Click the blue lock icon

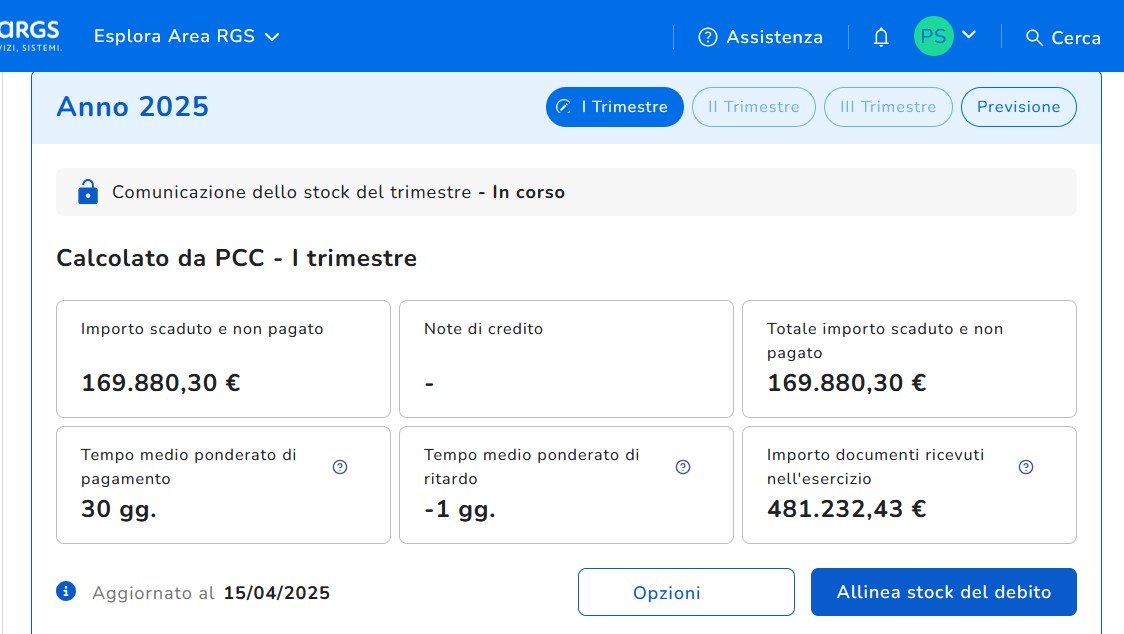[88, 191]
